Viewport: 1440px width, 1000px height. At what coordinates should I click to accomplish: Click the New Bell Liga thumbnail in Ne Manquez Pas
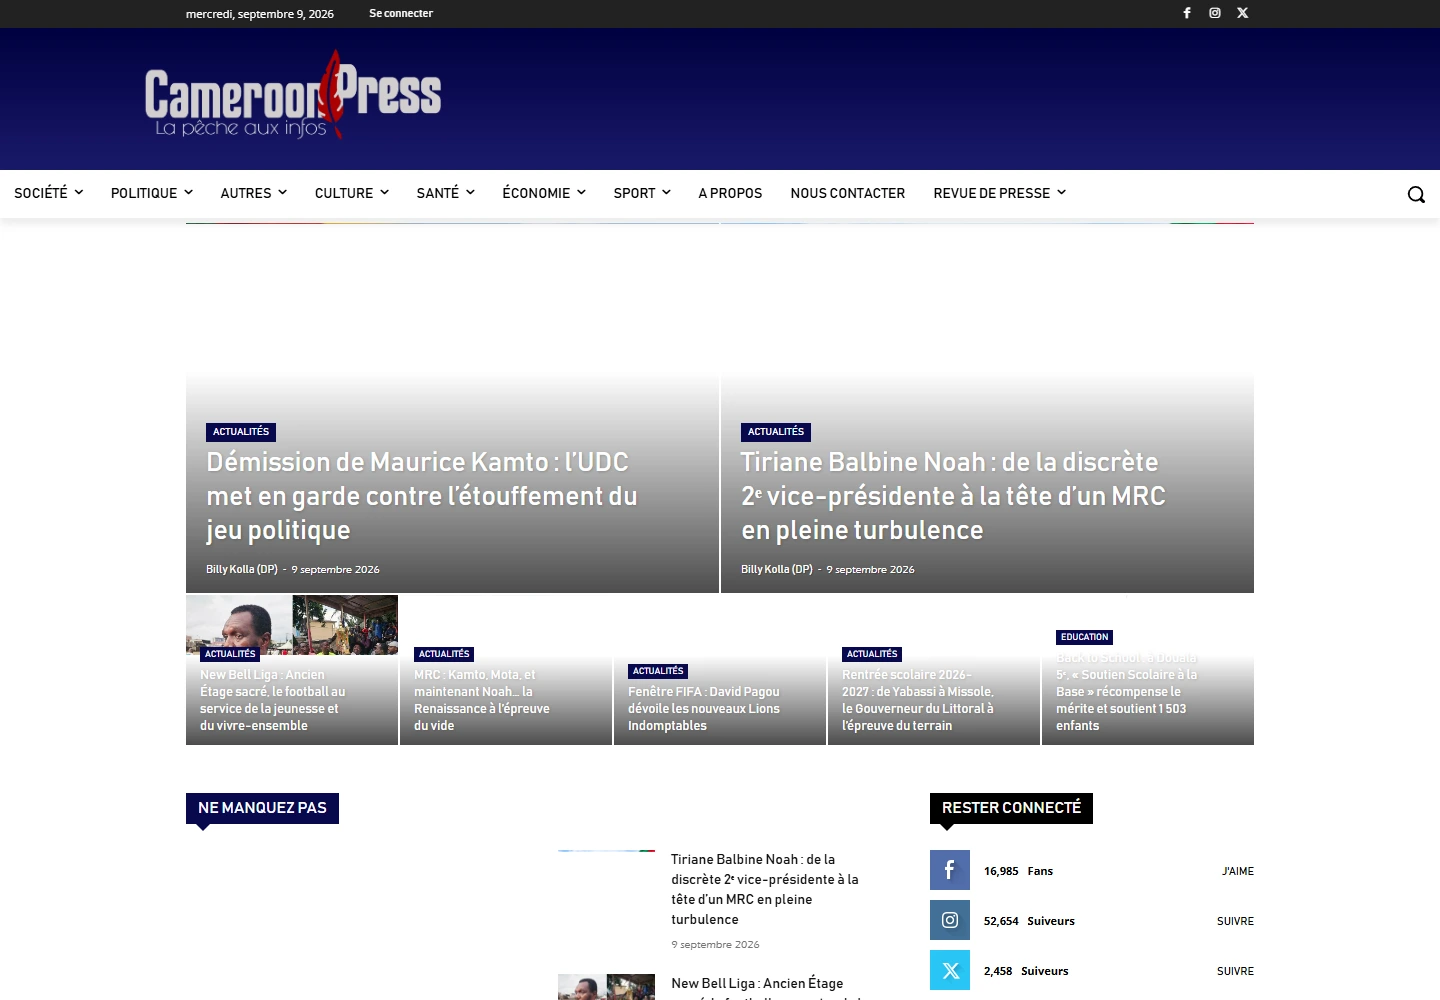coord(606,987)
